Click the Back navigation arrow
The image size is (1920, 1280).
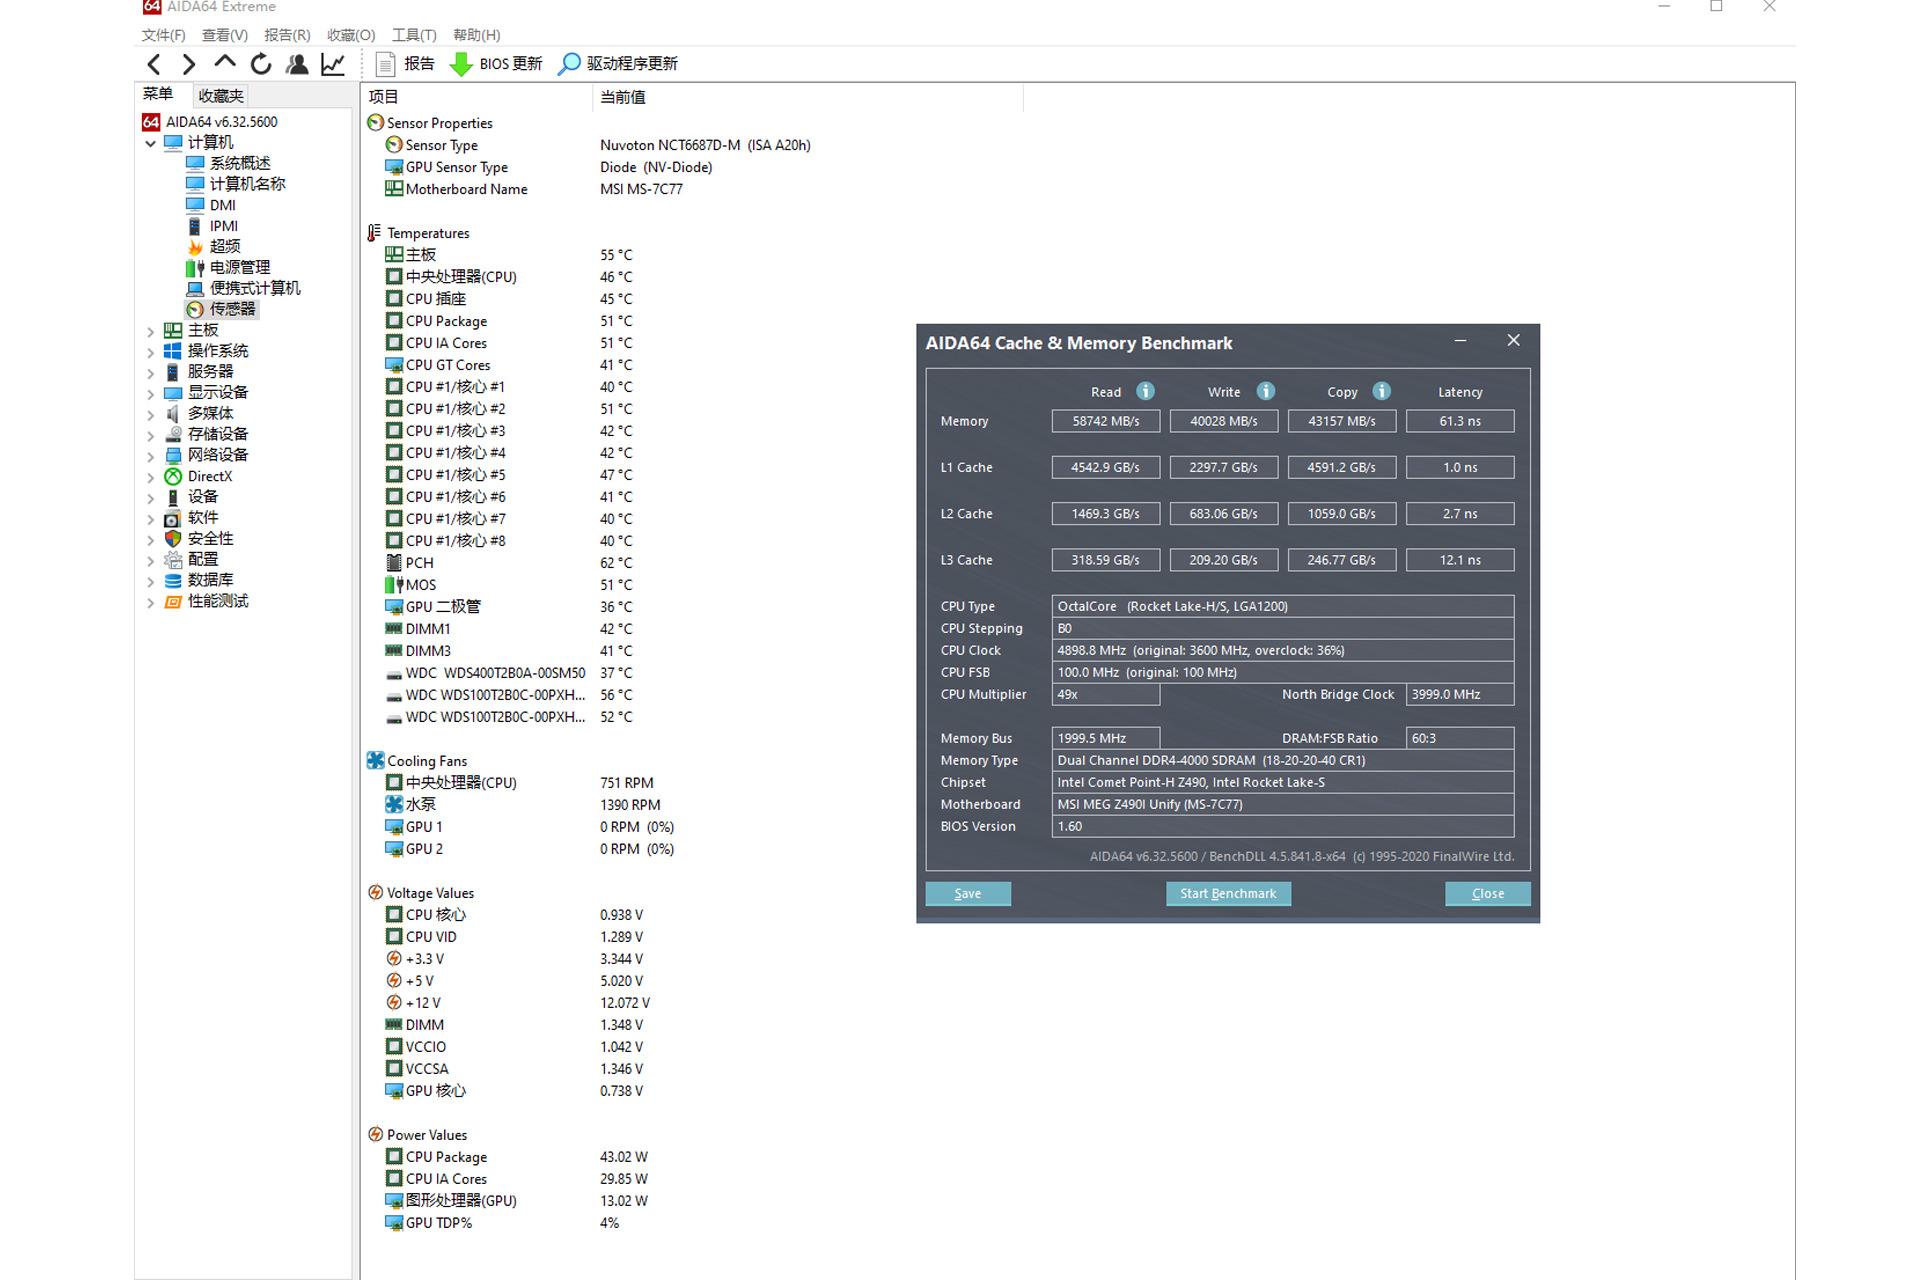tap(153, 65)
